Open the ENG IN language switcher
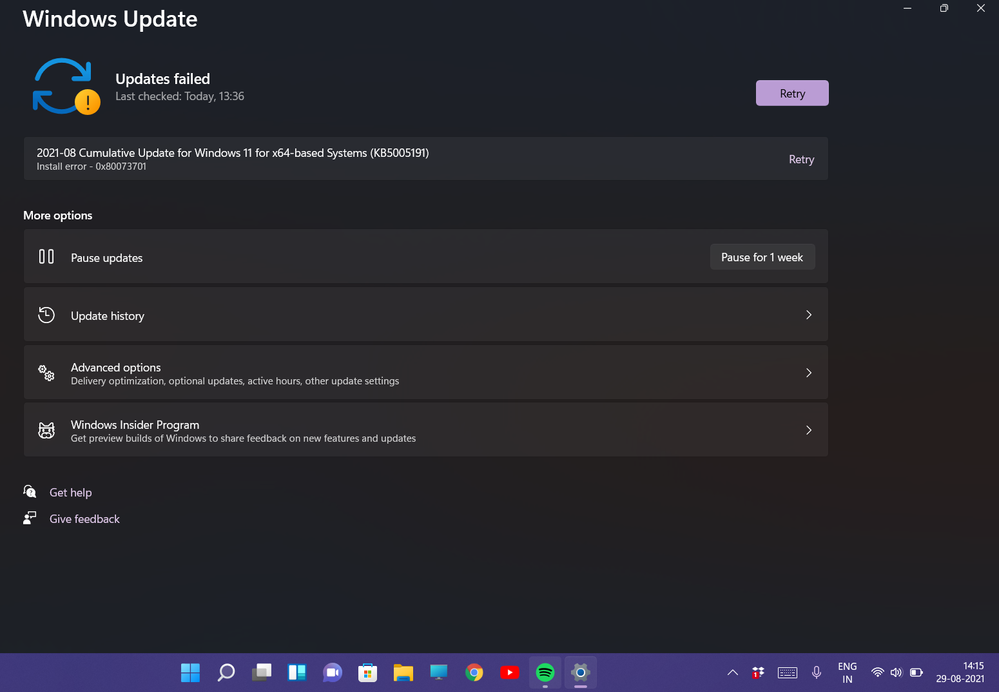 [x=847, y=672]
